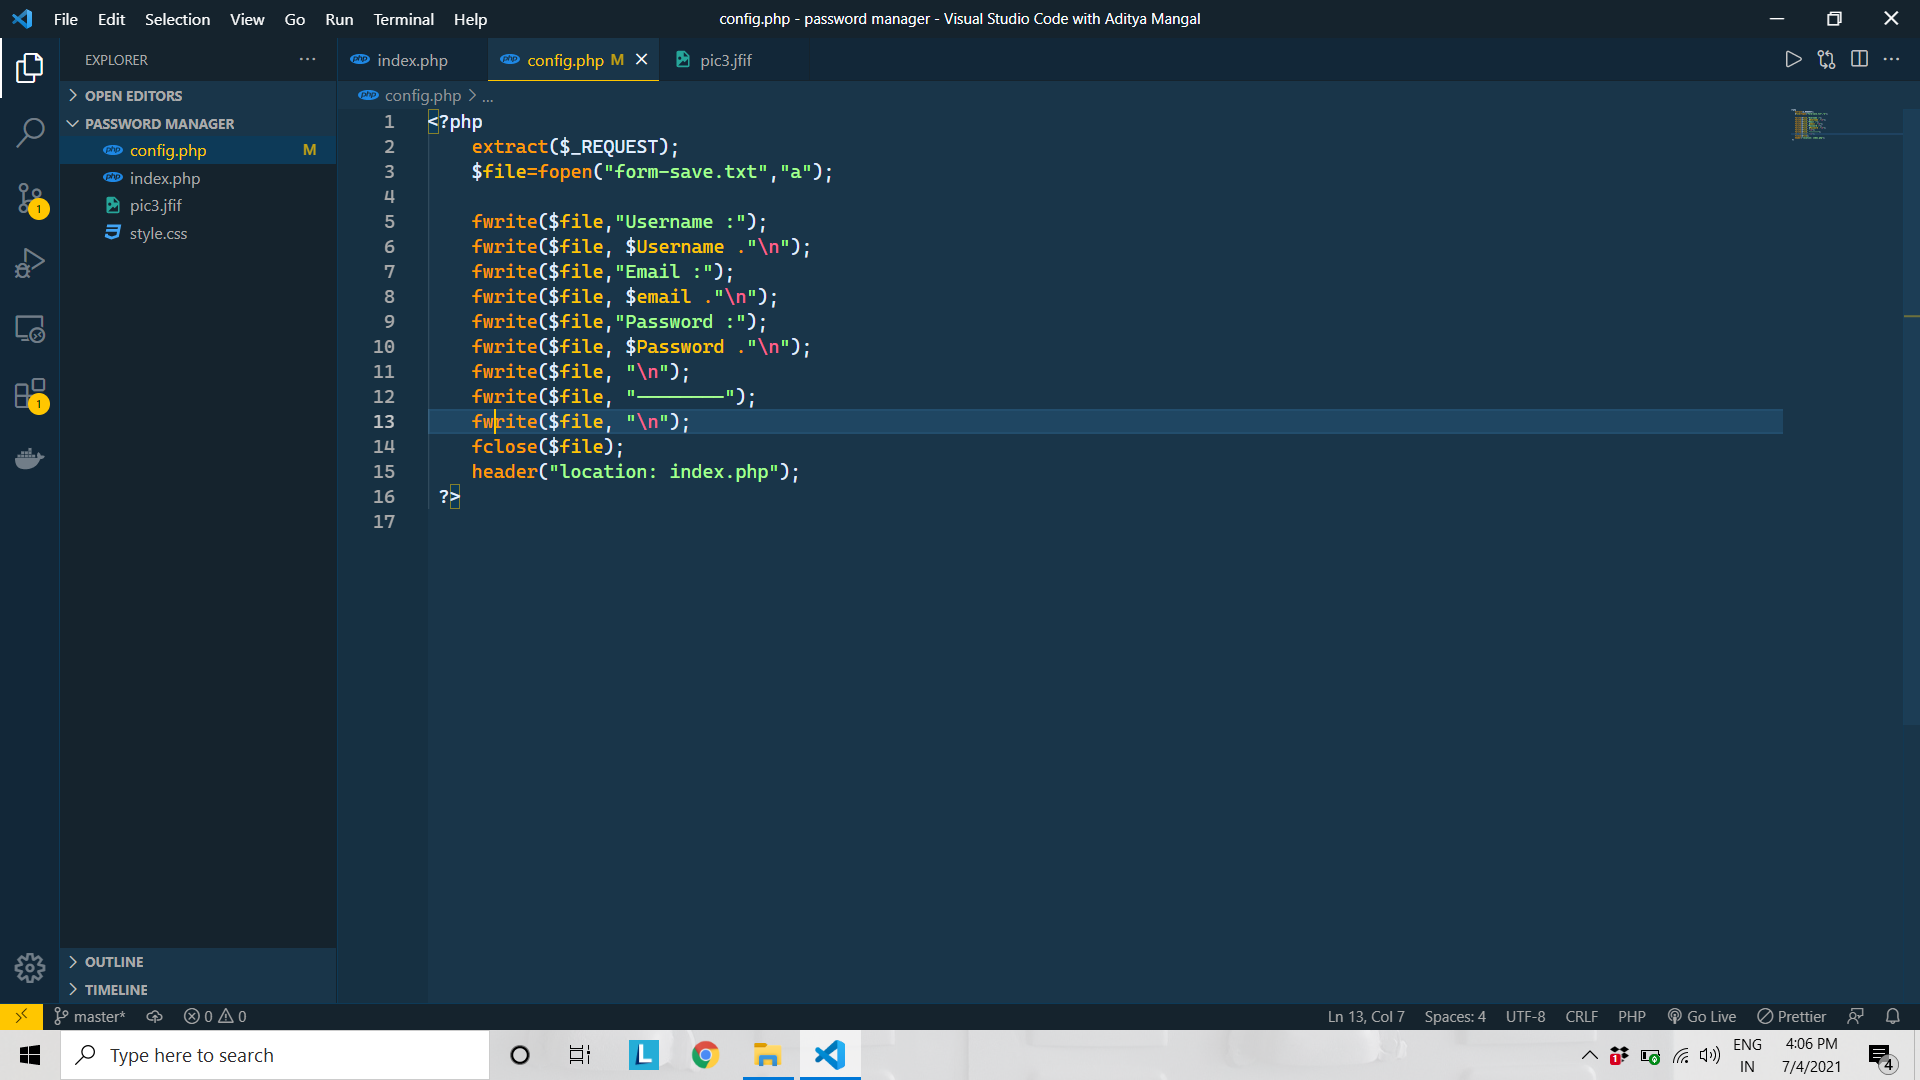The width and height of the screenshot is (1920, 1080).
Task: Open the Extensions view
Action: 30,394
